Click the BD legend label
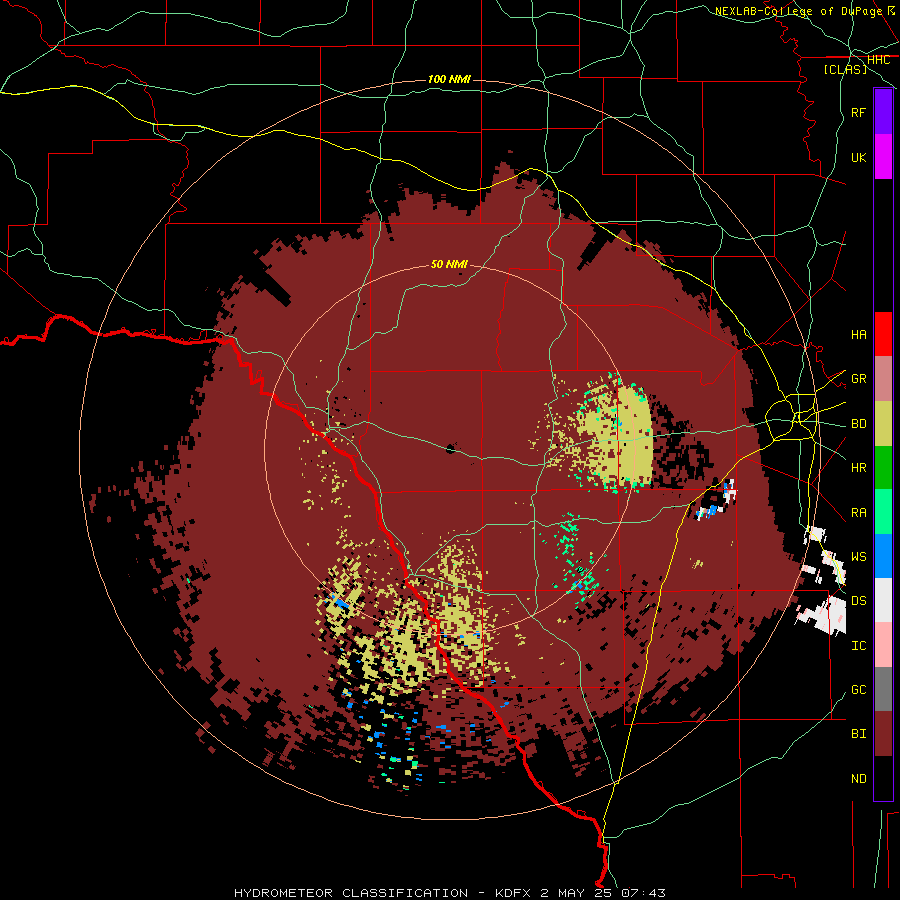 point(858,424)
